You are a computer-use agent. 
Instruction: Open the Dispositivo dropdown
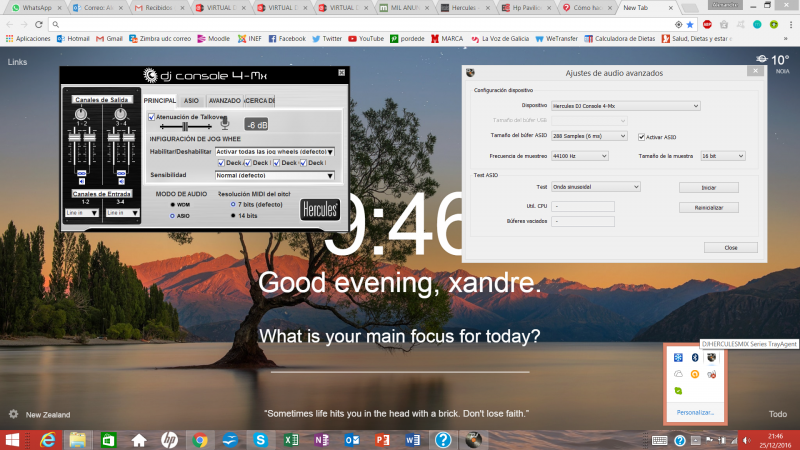(x=626, y=106)
